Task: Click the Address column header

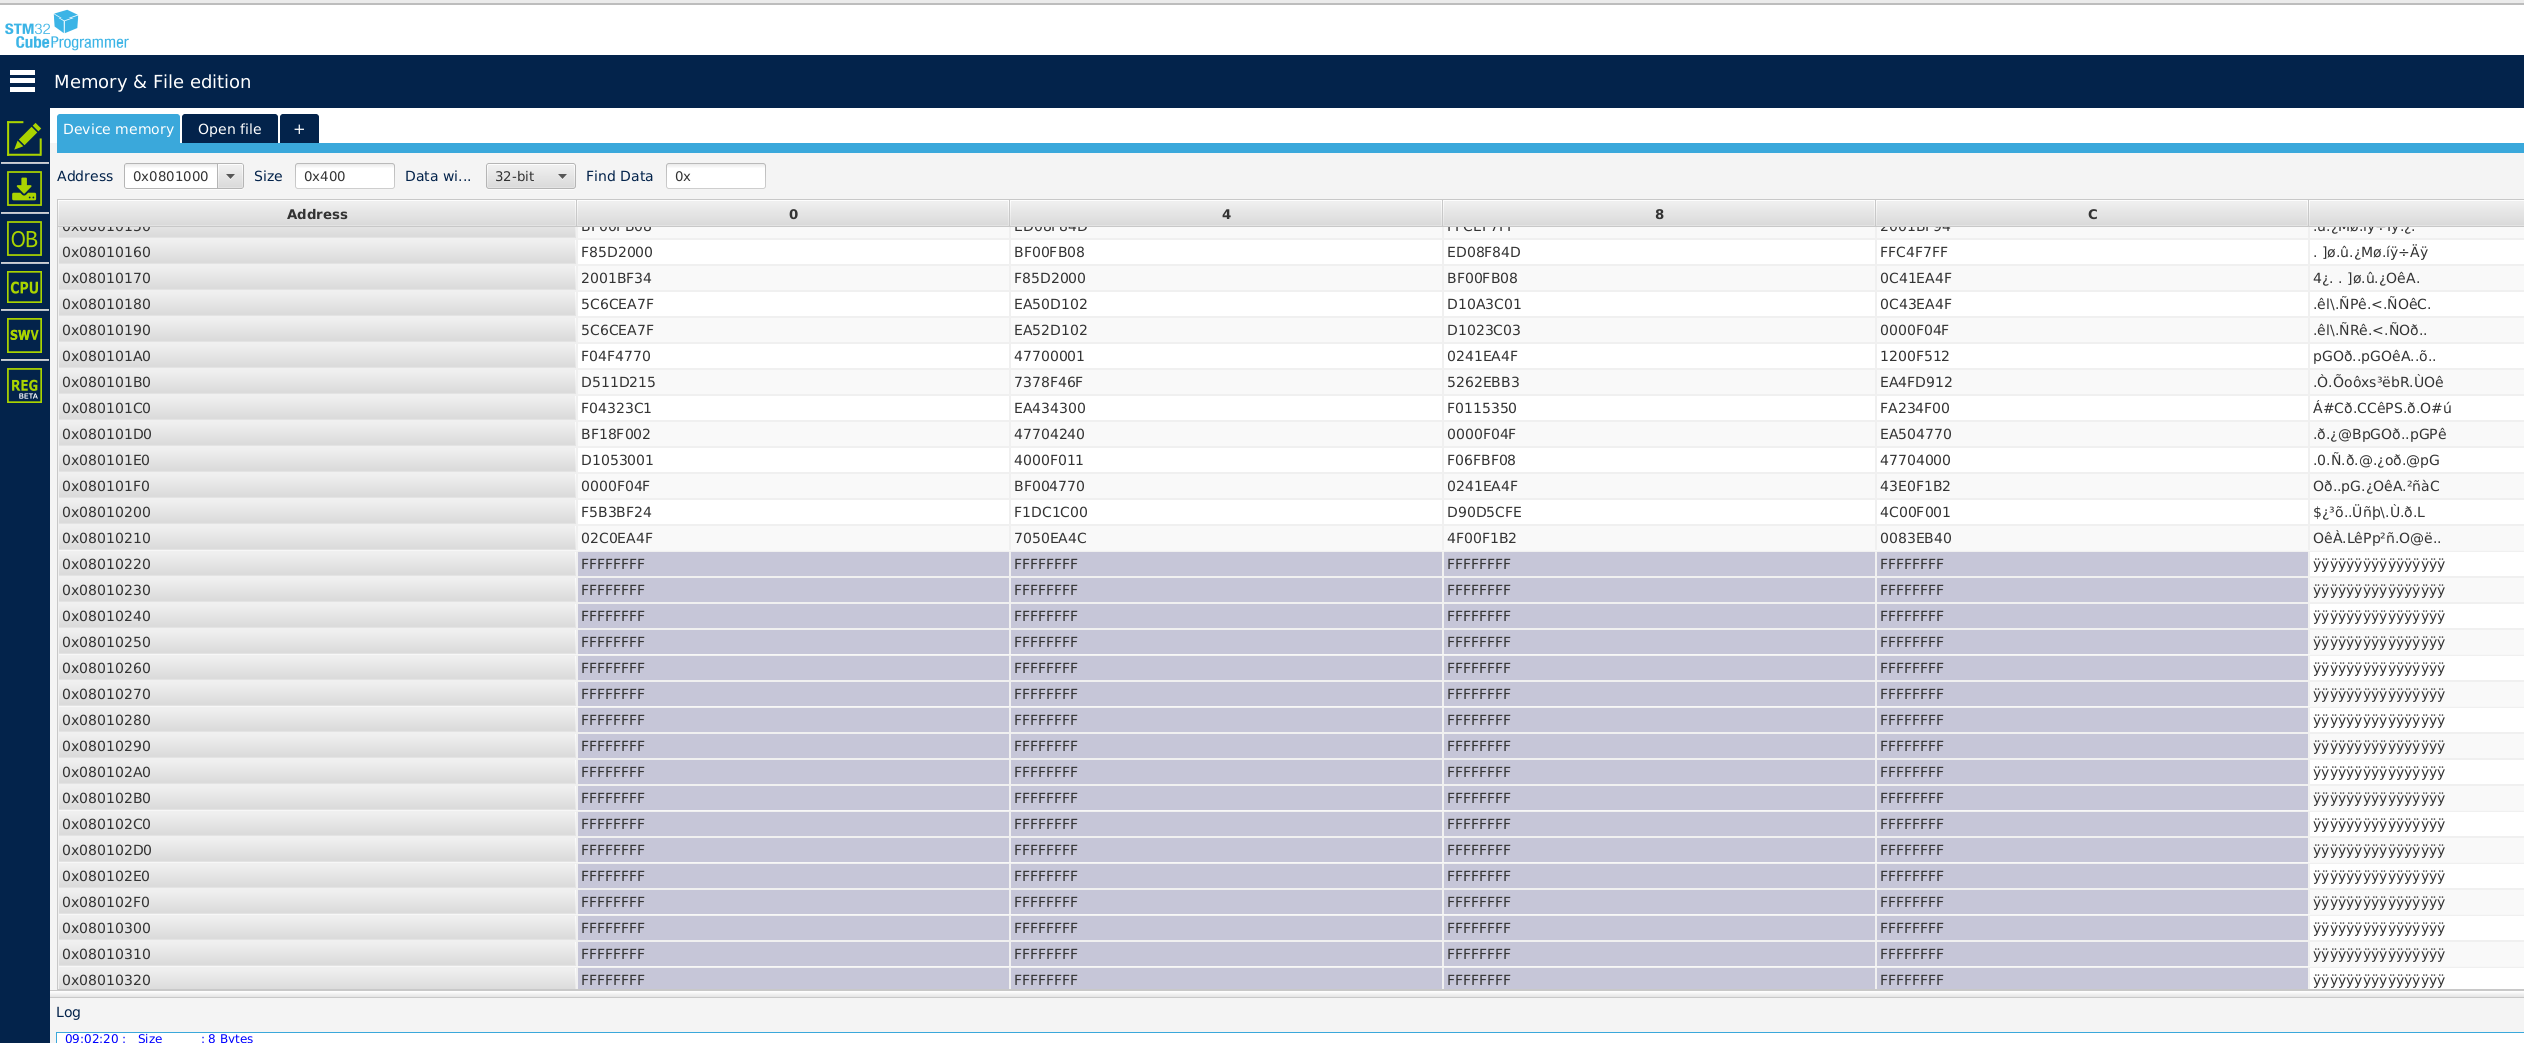Action: click(x=317, y=214)
